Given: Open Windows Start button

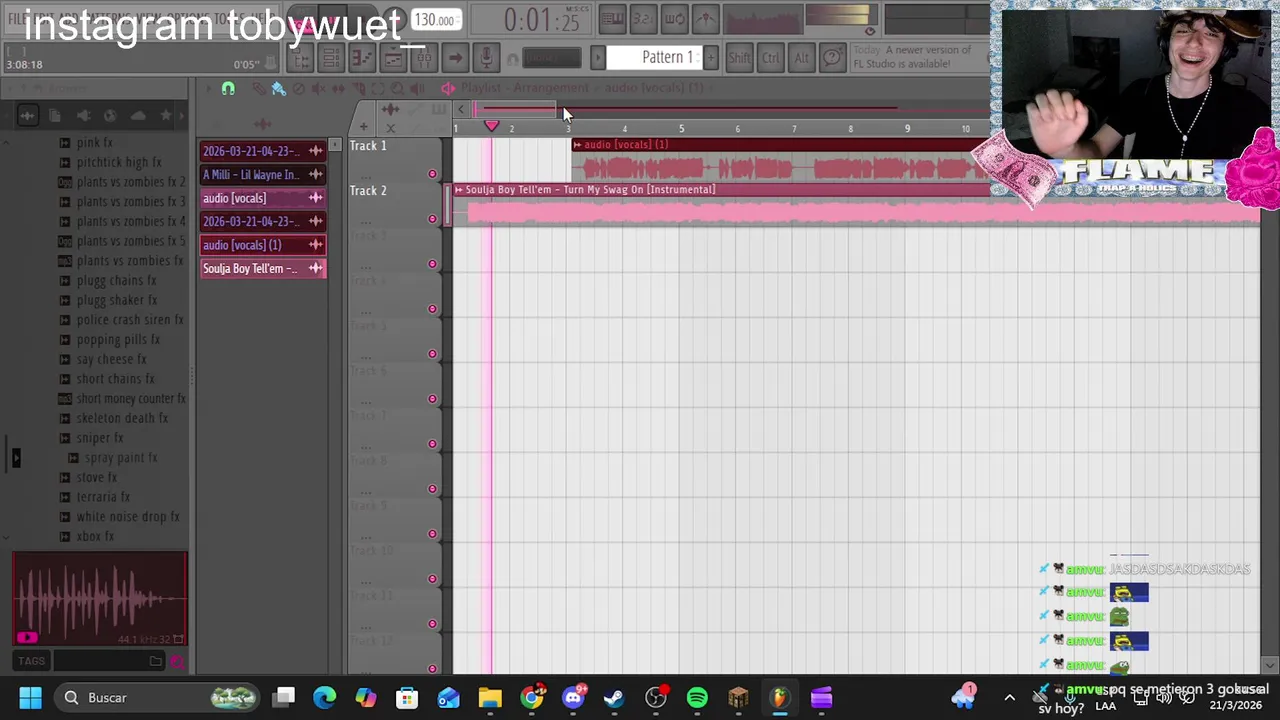Looking at the screenshot, I should coord(30,698).
